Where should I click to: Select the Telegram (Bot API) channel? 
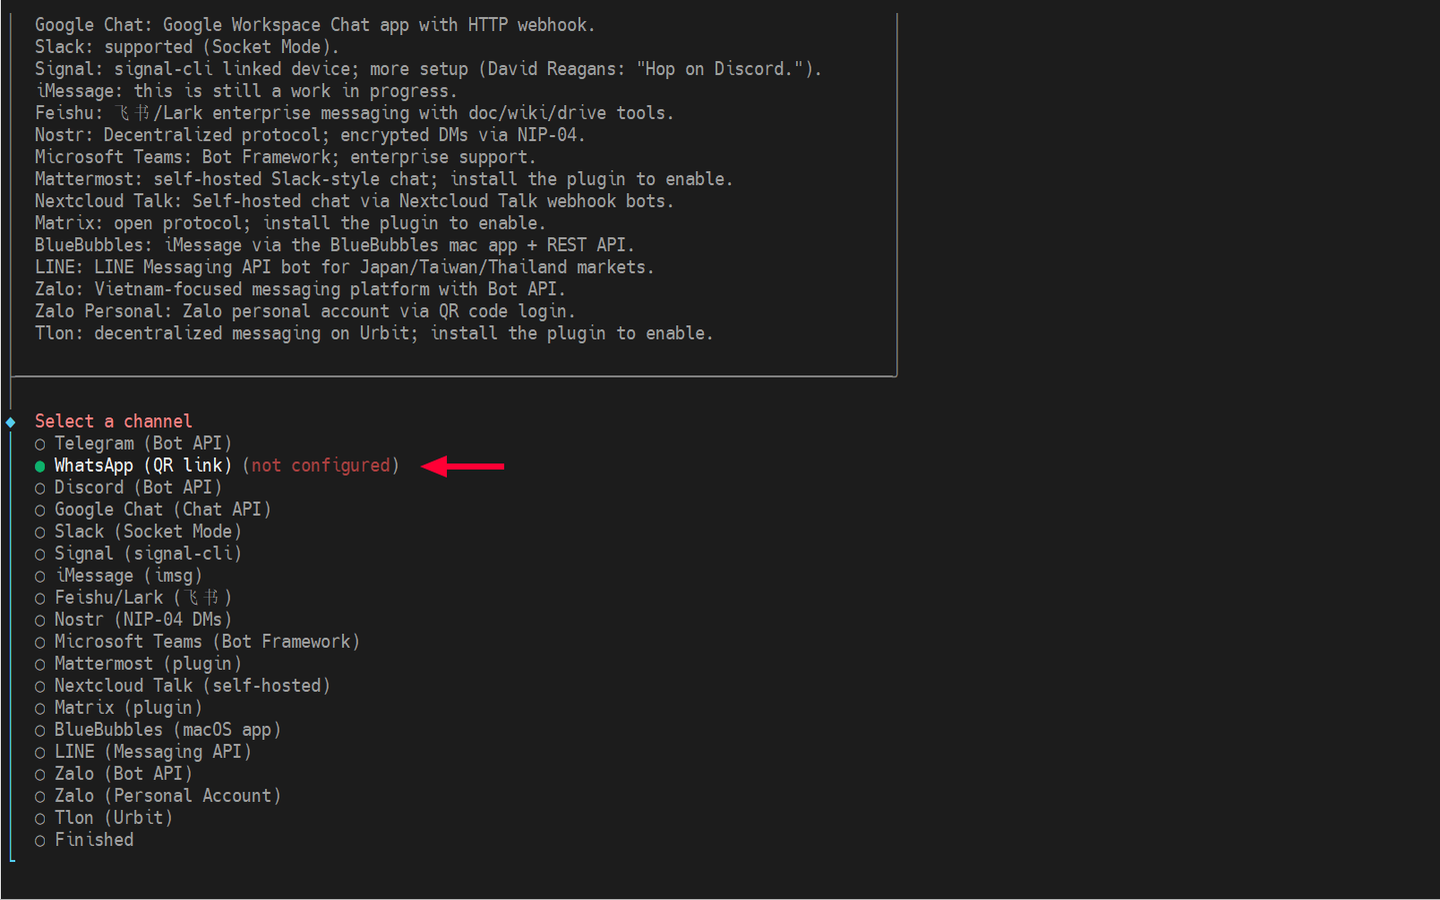(x=142, y=443)
